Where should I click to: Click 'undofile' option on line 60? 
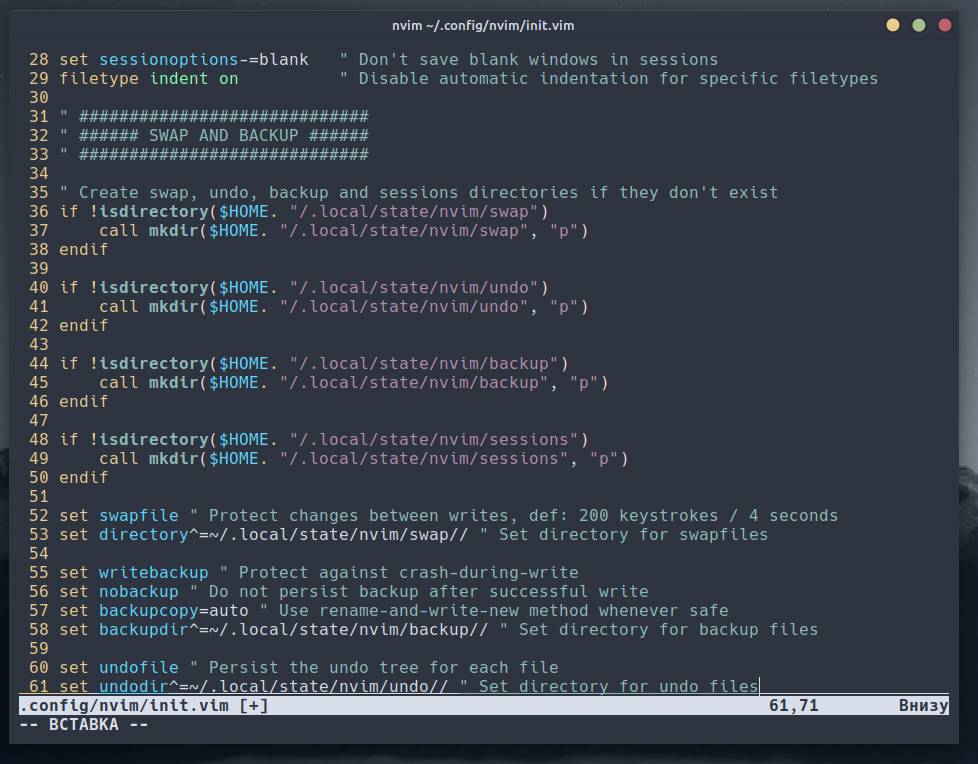138,667
